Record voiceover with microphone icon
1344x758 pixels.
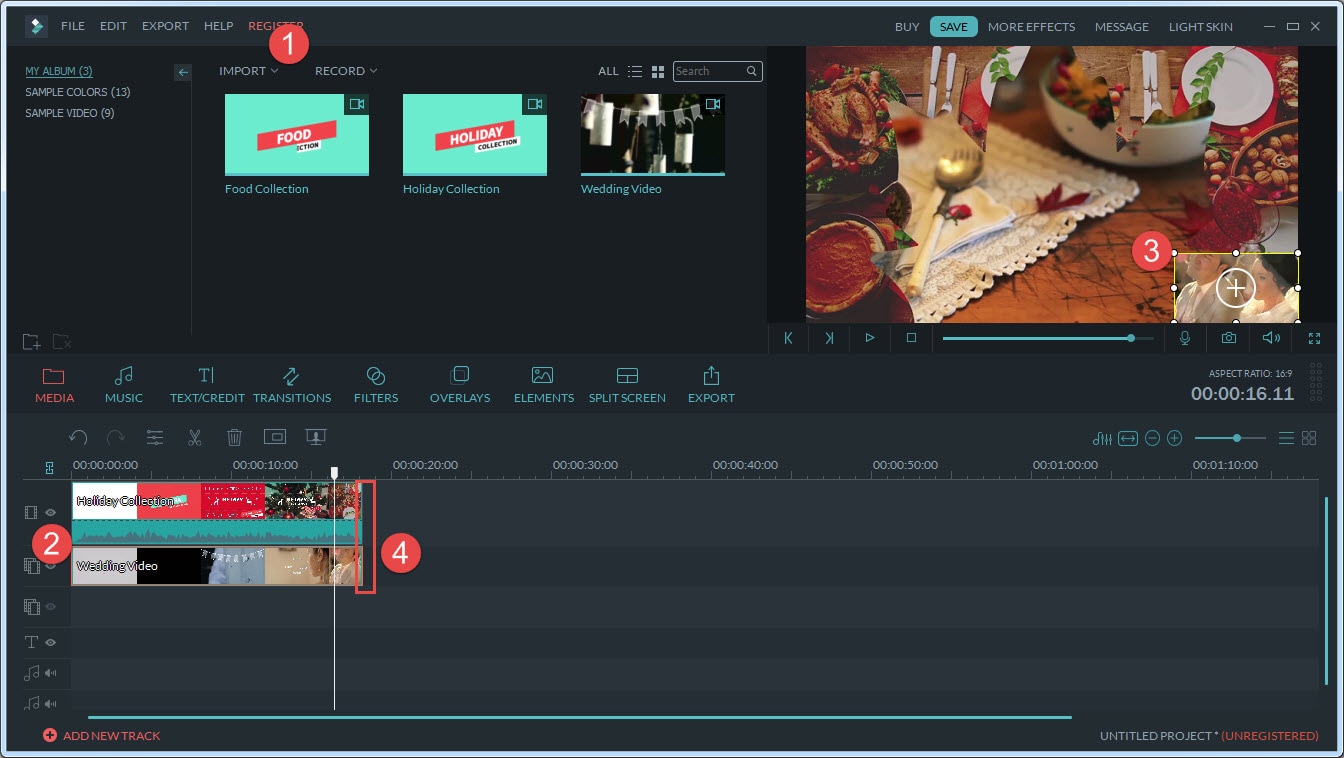click(x=1185, y=338)
